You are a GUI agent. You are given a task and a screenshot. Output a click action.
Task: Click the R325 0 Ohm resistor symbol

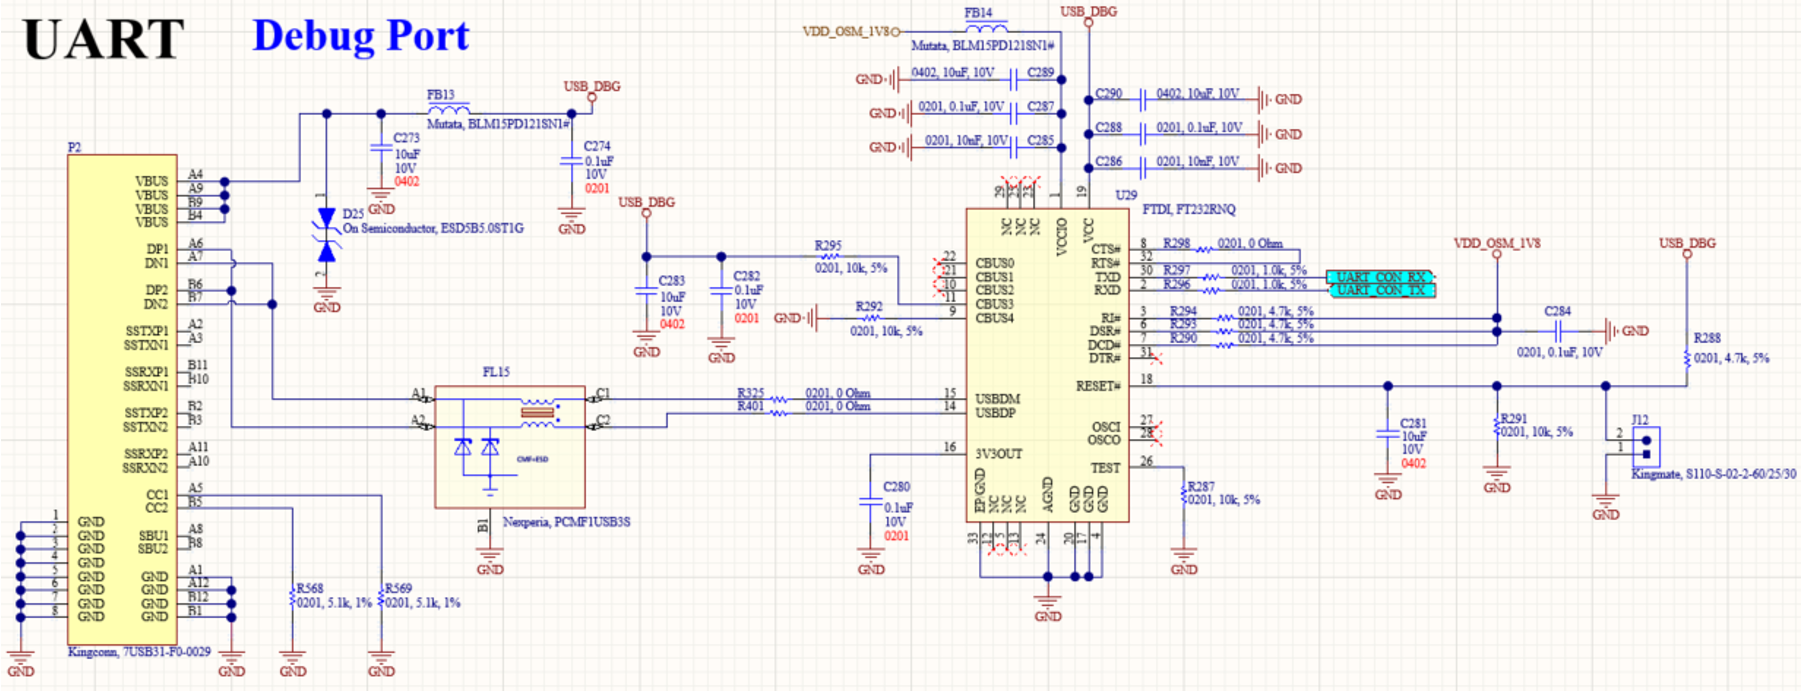click(x=779, y=400)
